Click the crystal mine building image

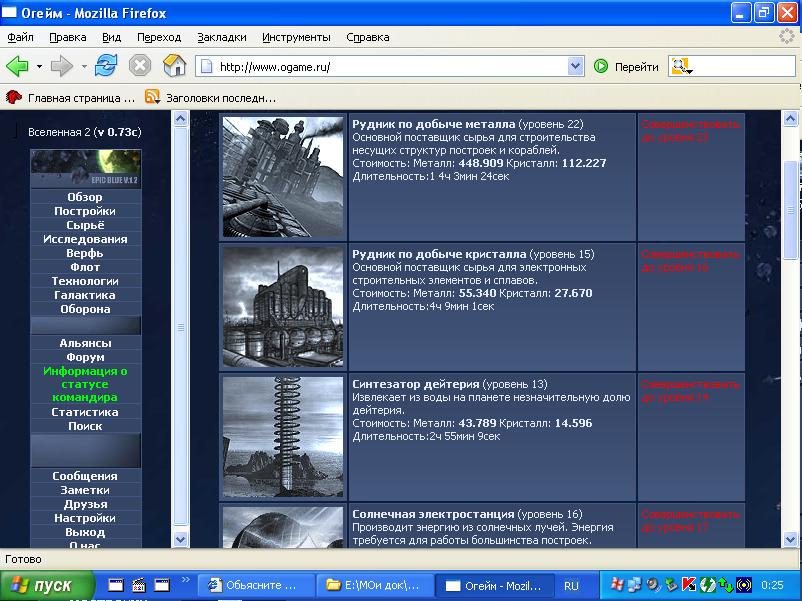(283, 307)
